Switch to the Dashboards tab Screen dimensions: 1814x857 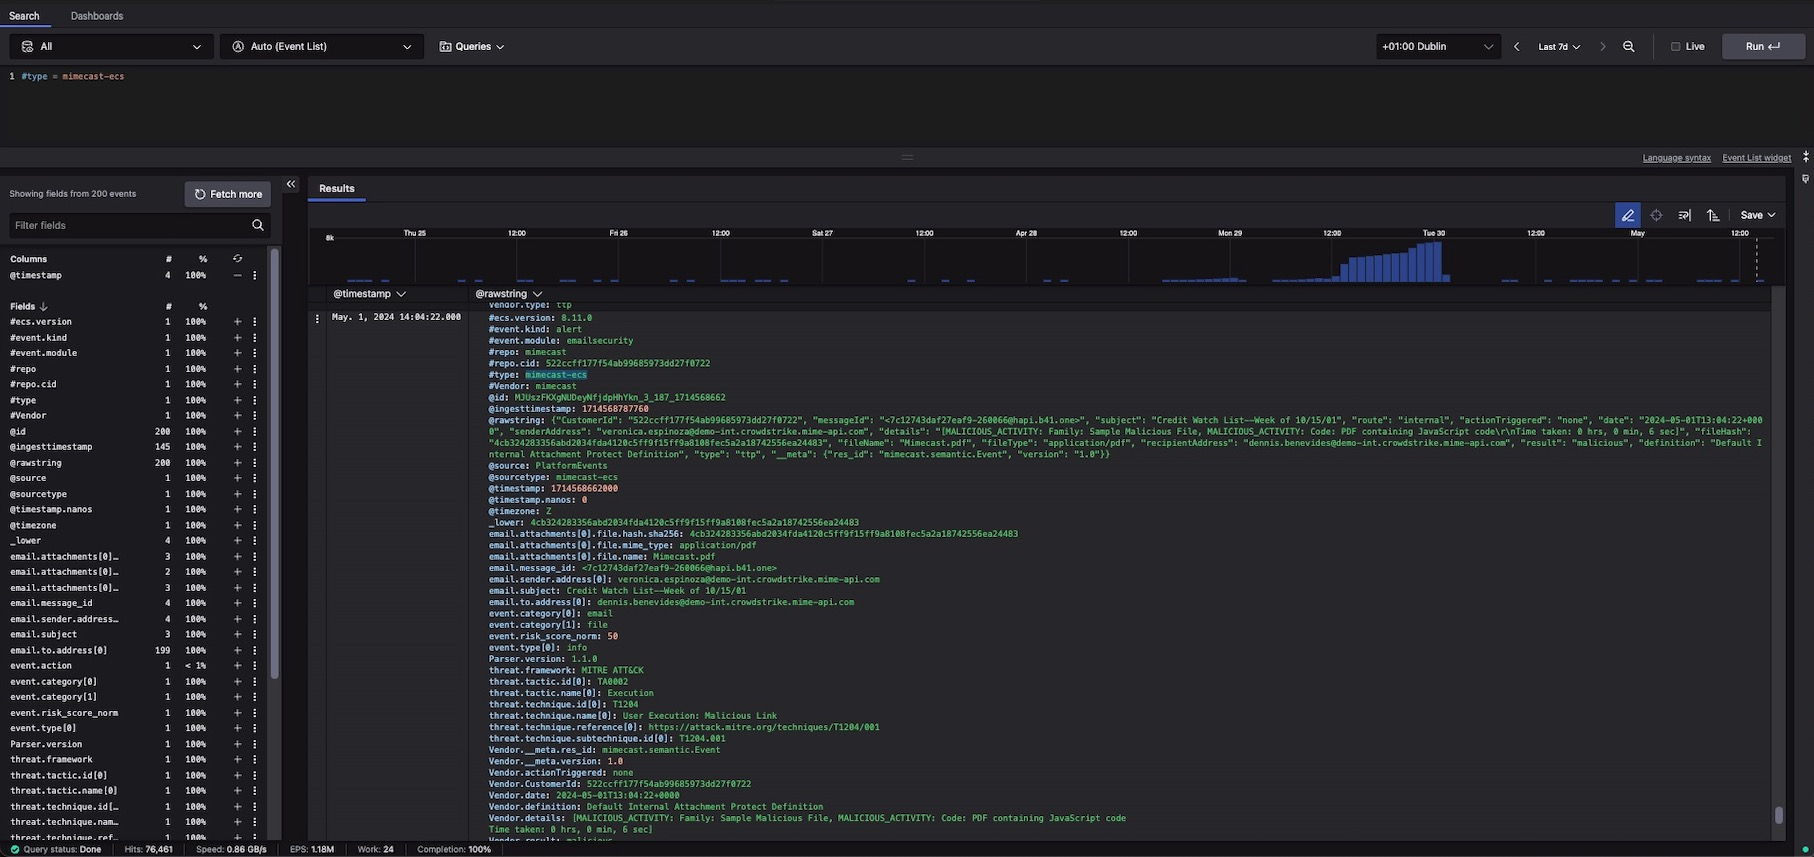click(x=97, y=16)
